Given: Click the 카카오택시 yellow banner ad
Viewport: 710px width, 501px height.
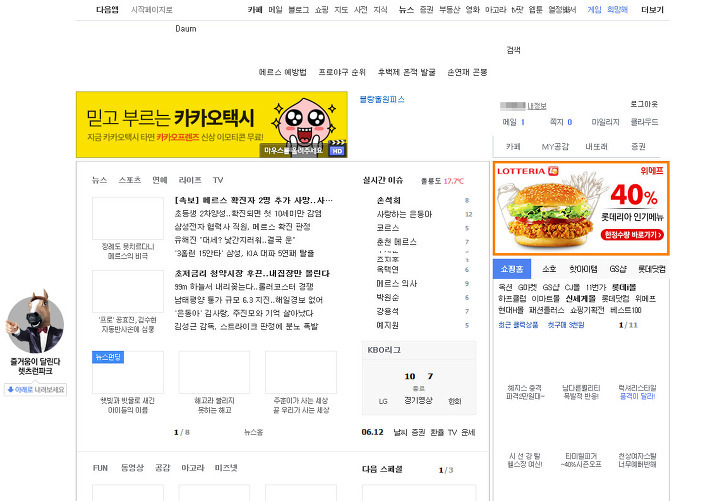Looking at the screenshot, I should [x=211, y=125].
